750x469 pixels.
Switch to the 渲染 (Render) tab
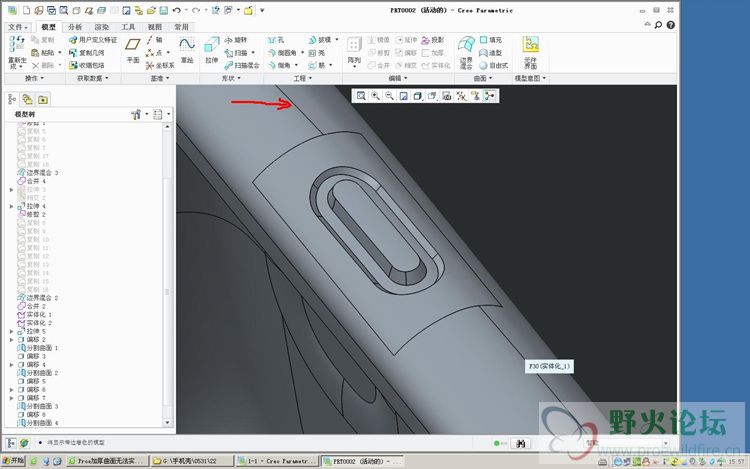[101, 27]
